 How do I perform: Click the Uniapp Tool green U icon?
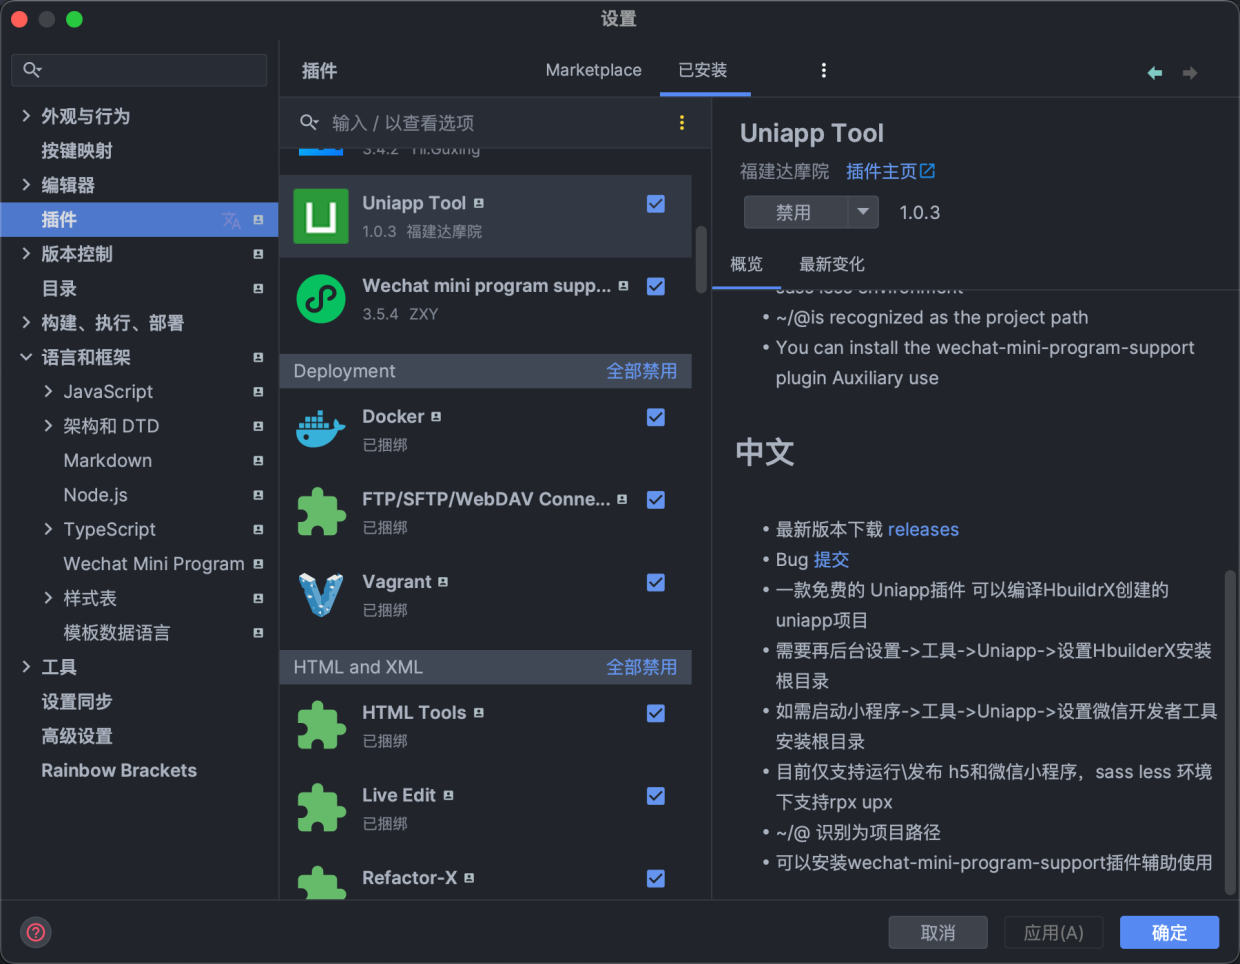click(x=321, y=216)
